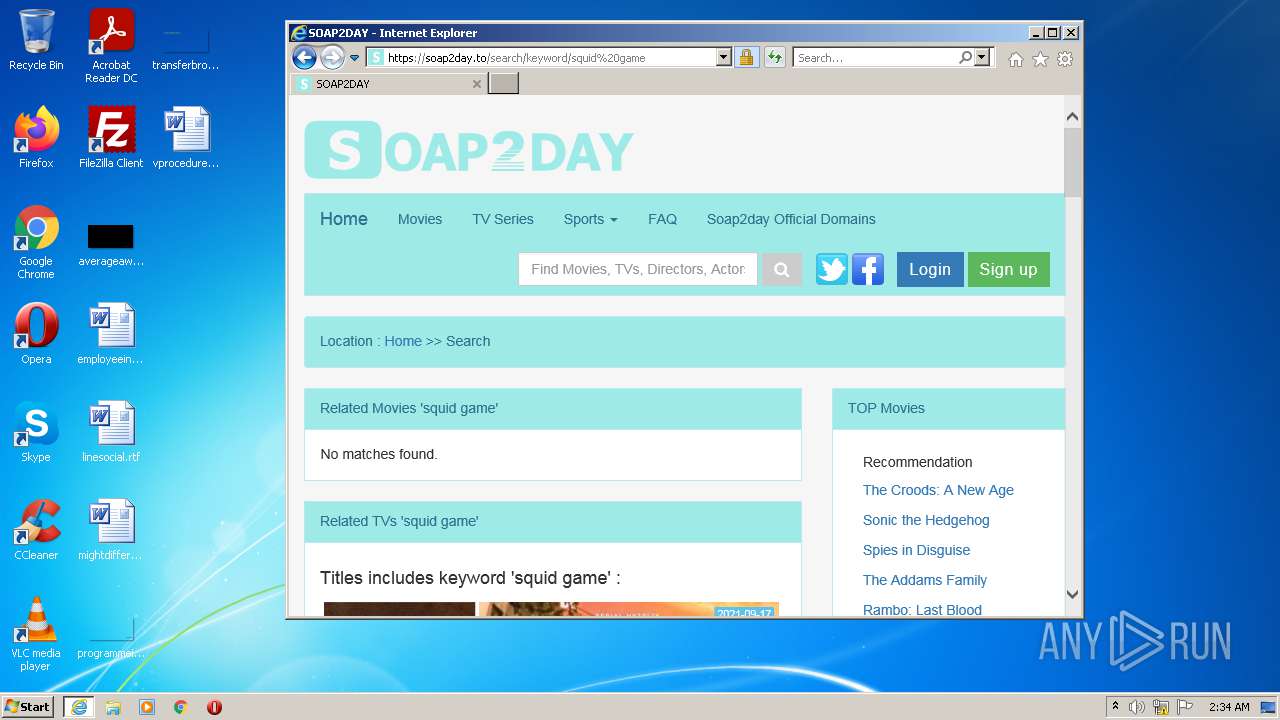Screen dimensions: 1280x720
Task: Select the Acrobat Reader DC desktop icon
Action: coord(111,46)
